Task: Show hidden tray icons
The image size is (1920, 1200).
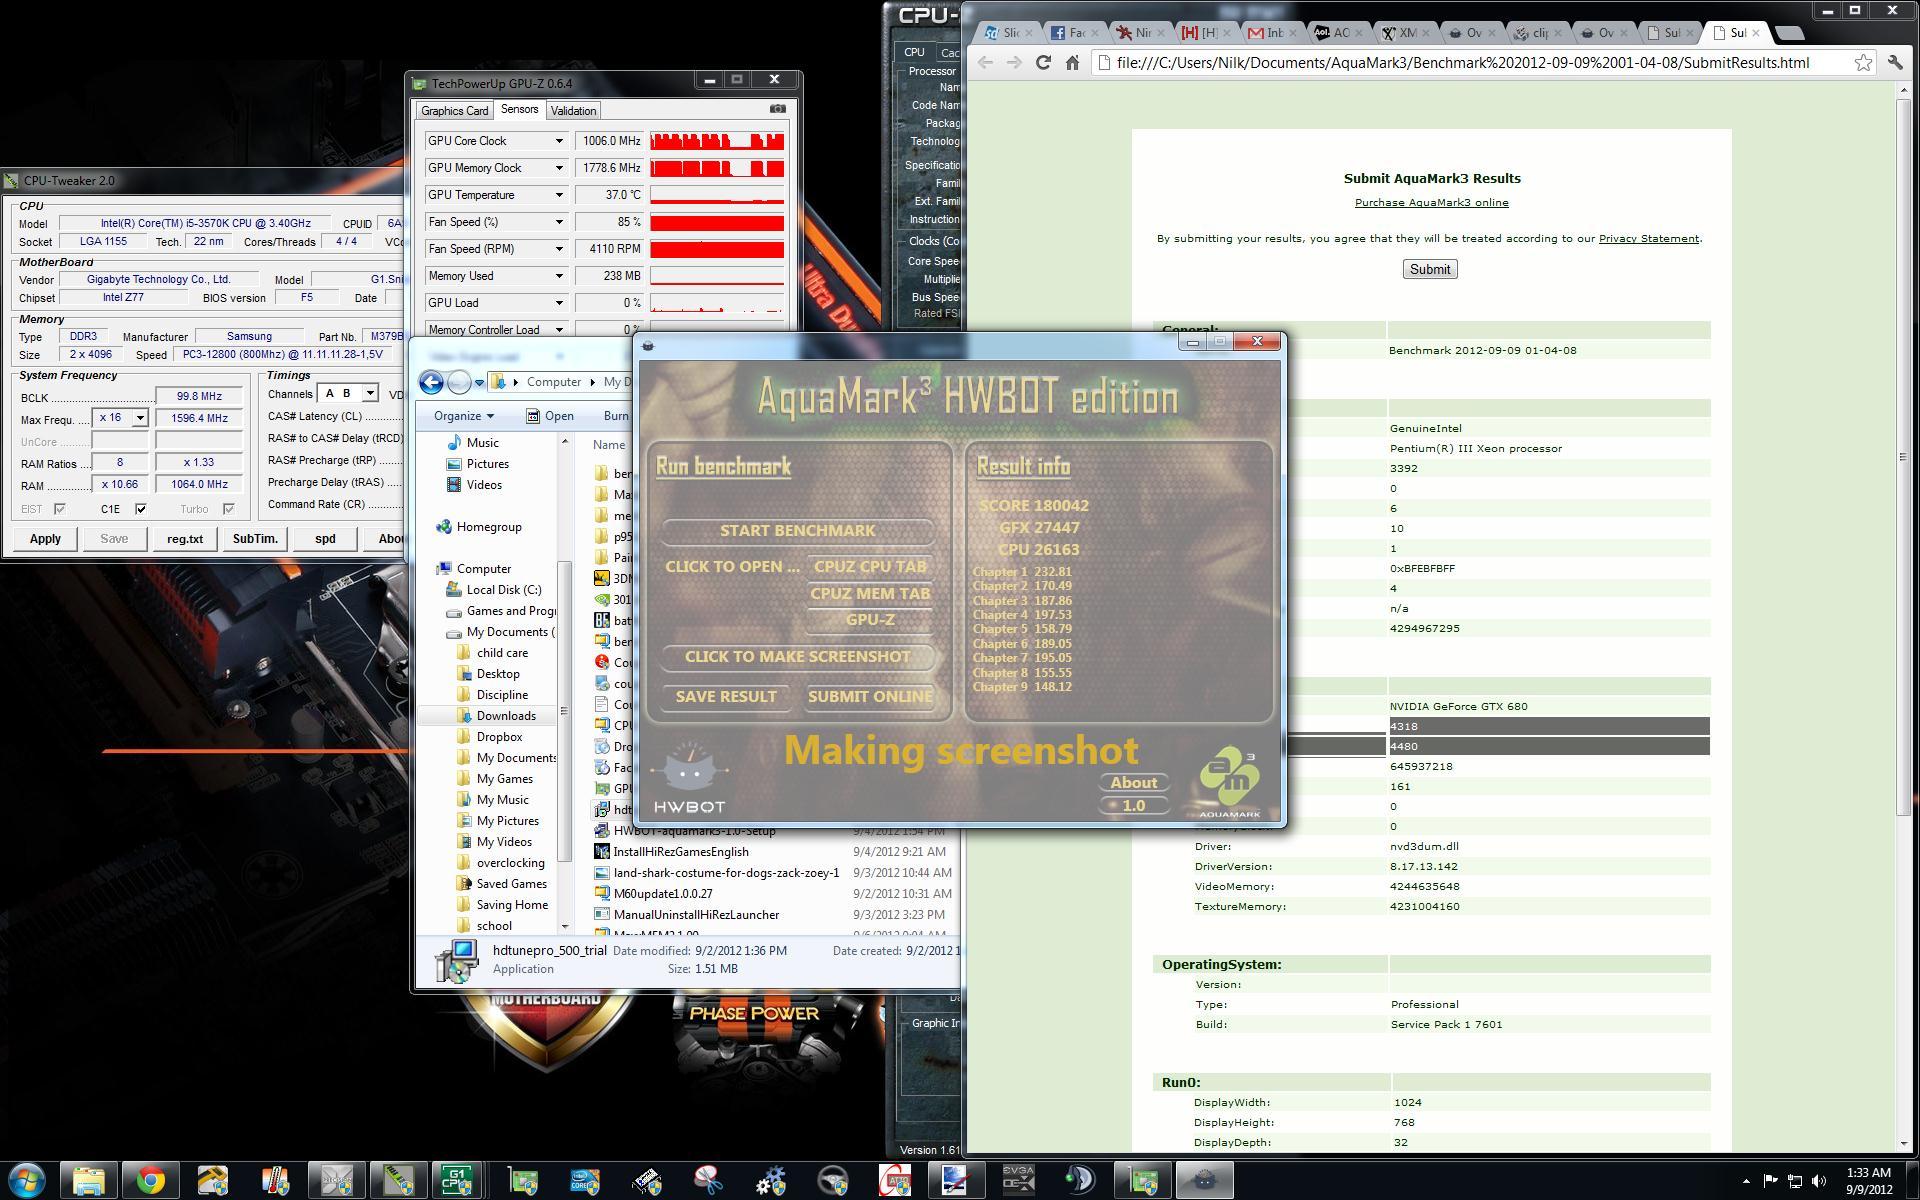Action: 1746,1181
